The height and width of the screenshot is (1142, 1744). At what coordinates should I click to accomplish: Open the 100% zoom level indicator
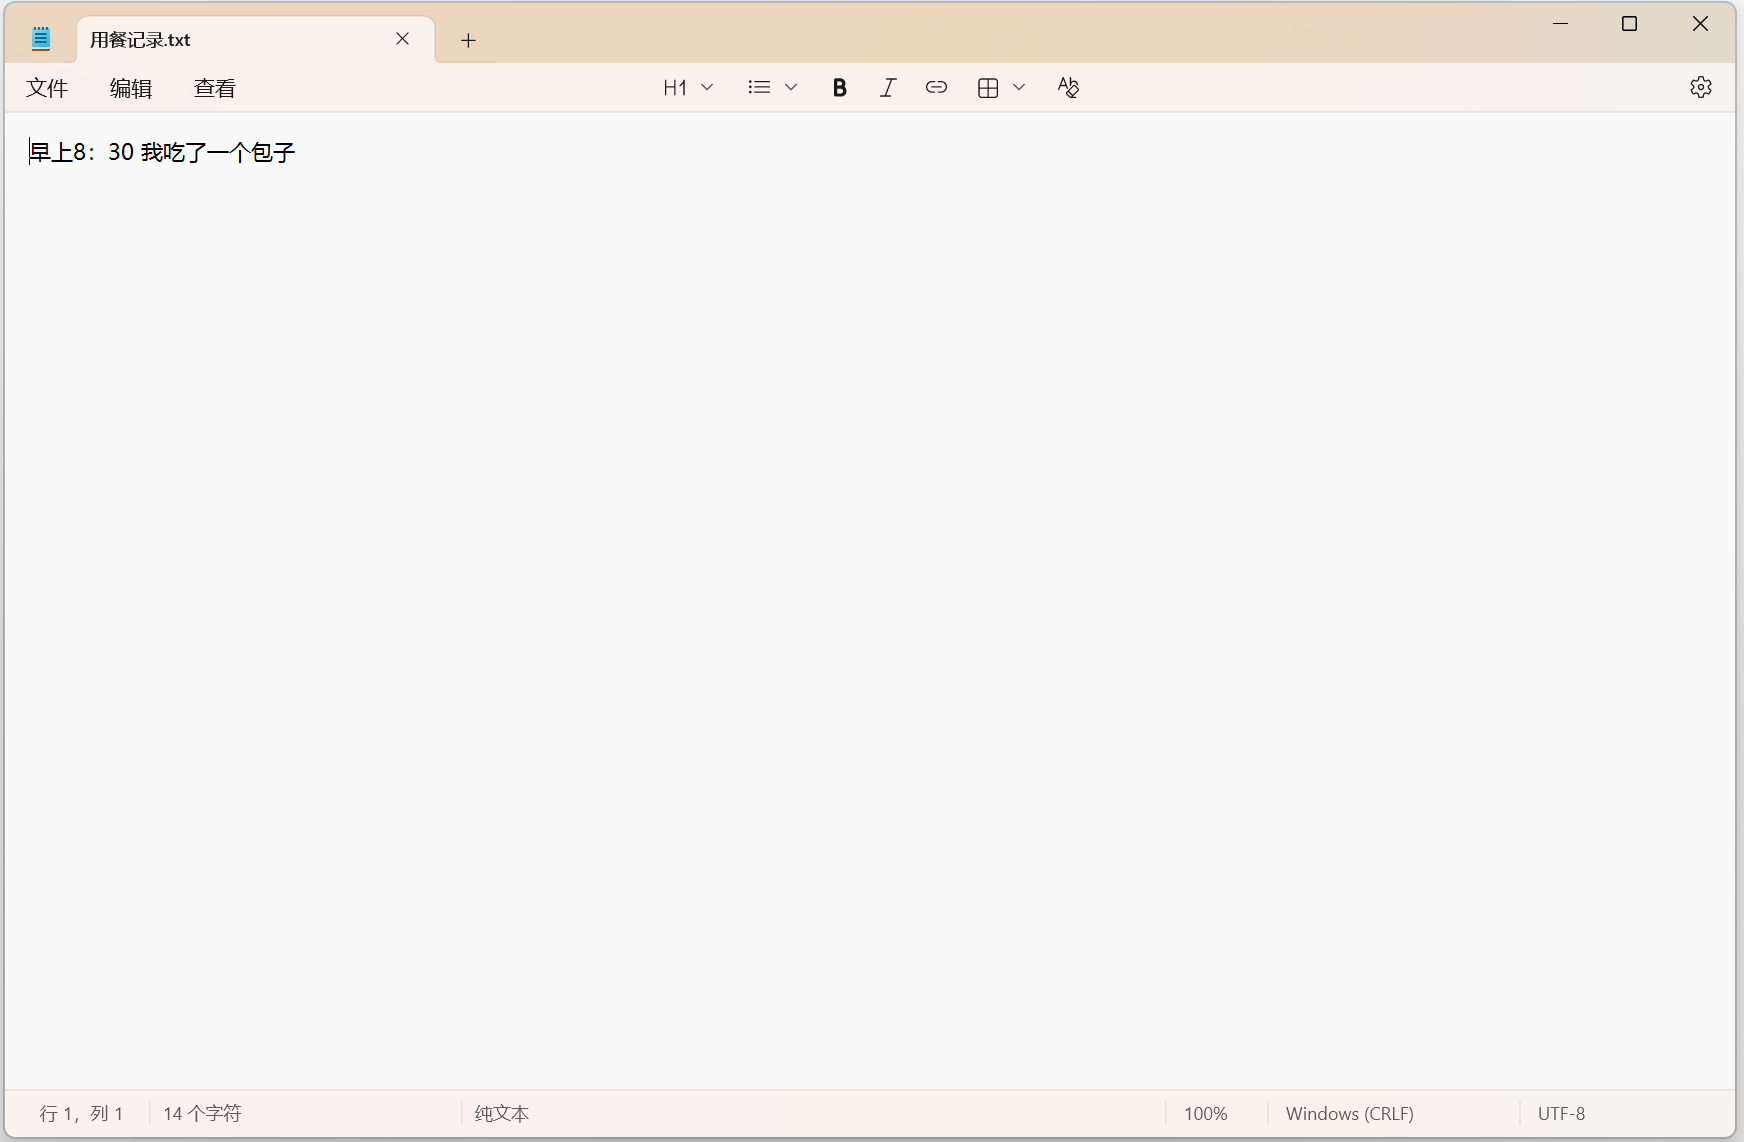point(1206,1113)
